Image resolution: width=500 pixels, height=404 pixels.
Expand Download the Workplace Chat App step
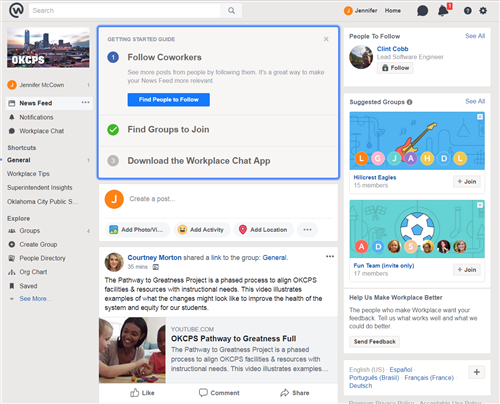point(199,161)
